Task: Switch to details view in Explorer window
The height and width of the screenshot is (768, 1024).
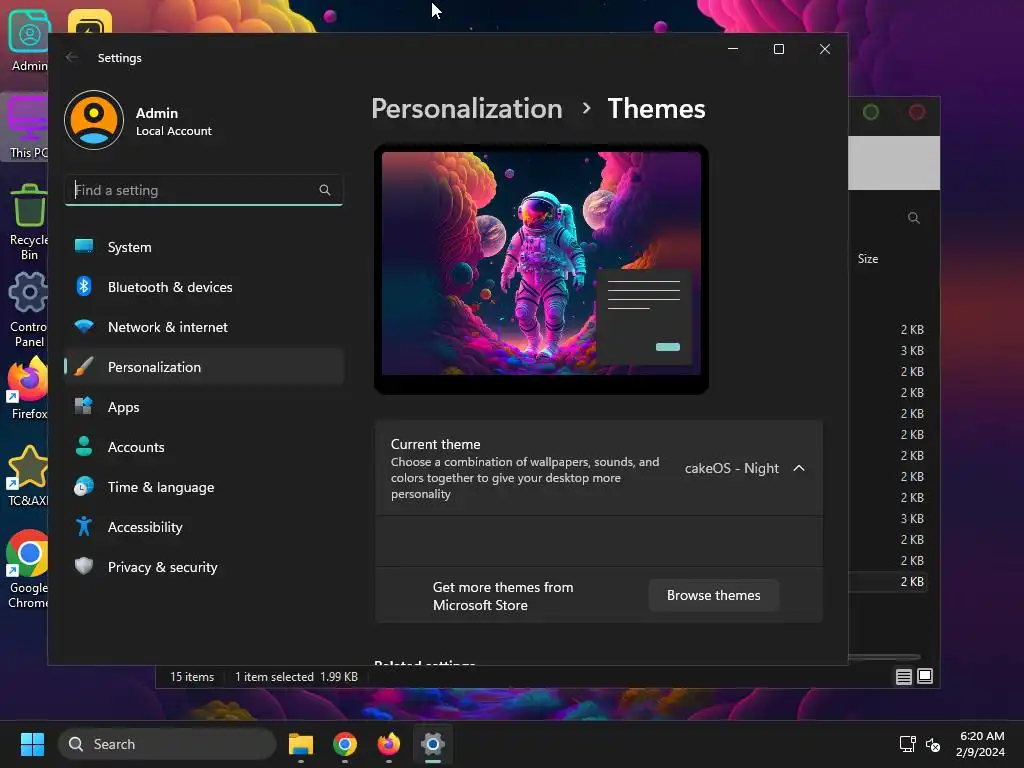Action: pyautogui.click(x=903, y=677)
